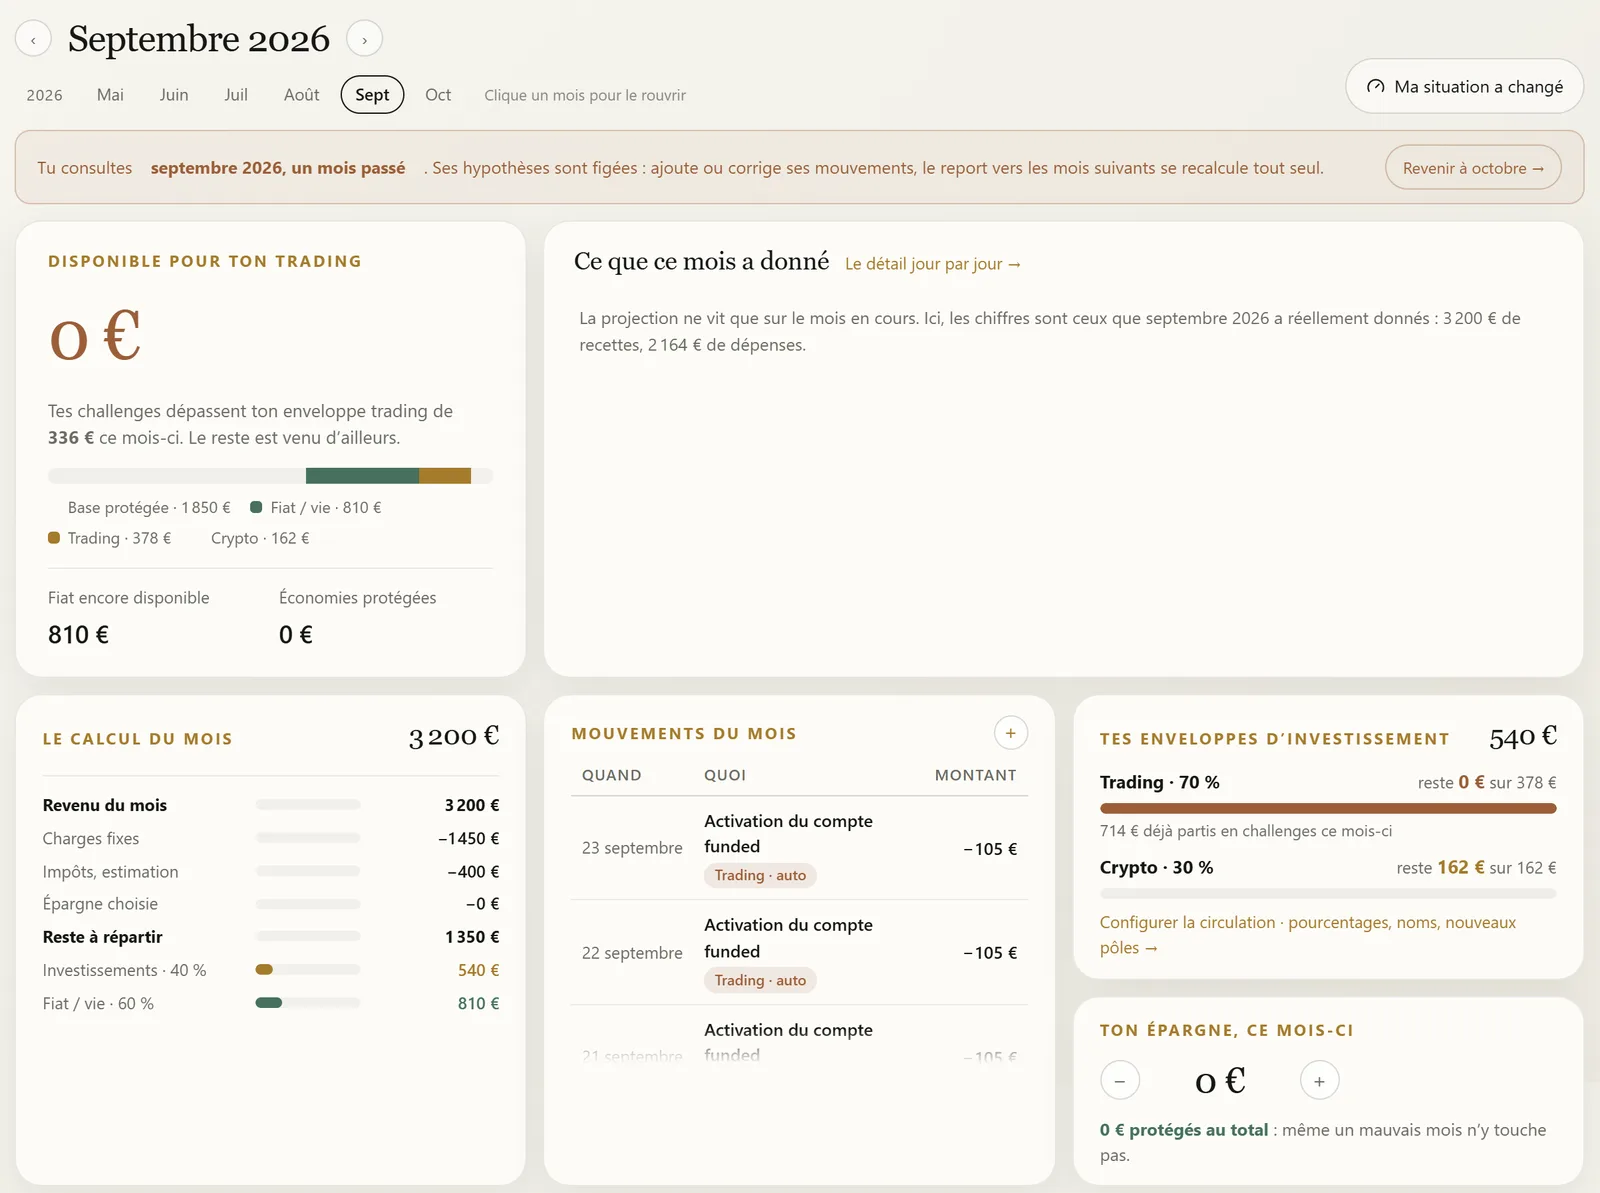Go to previous month with left arrow
This screenshot has width=1600, height=1193.
pos(33,40)
